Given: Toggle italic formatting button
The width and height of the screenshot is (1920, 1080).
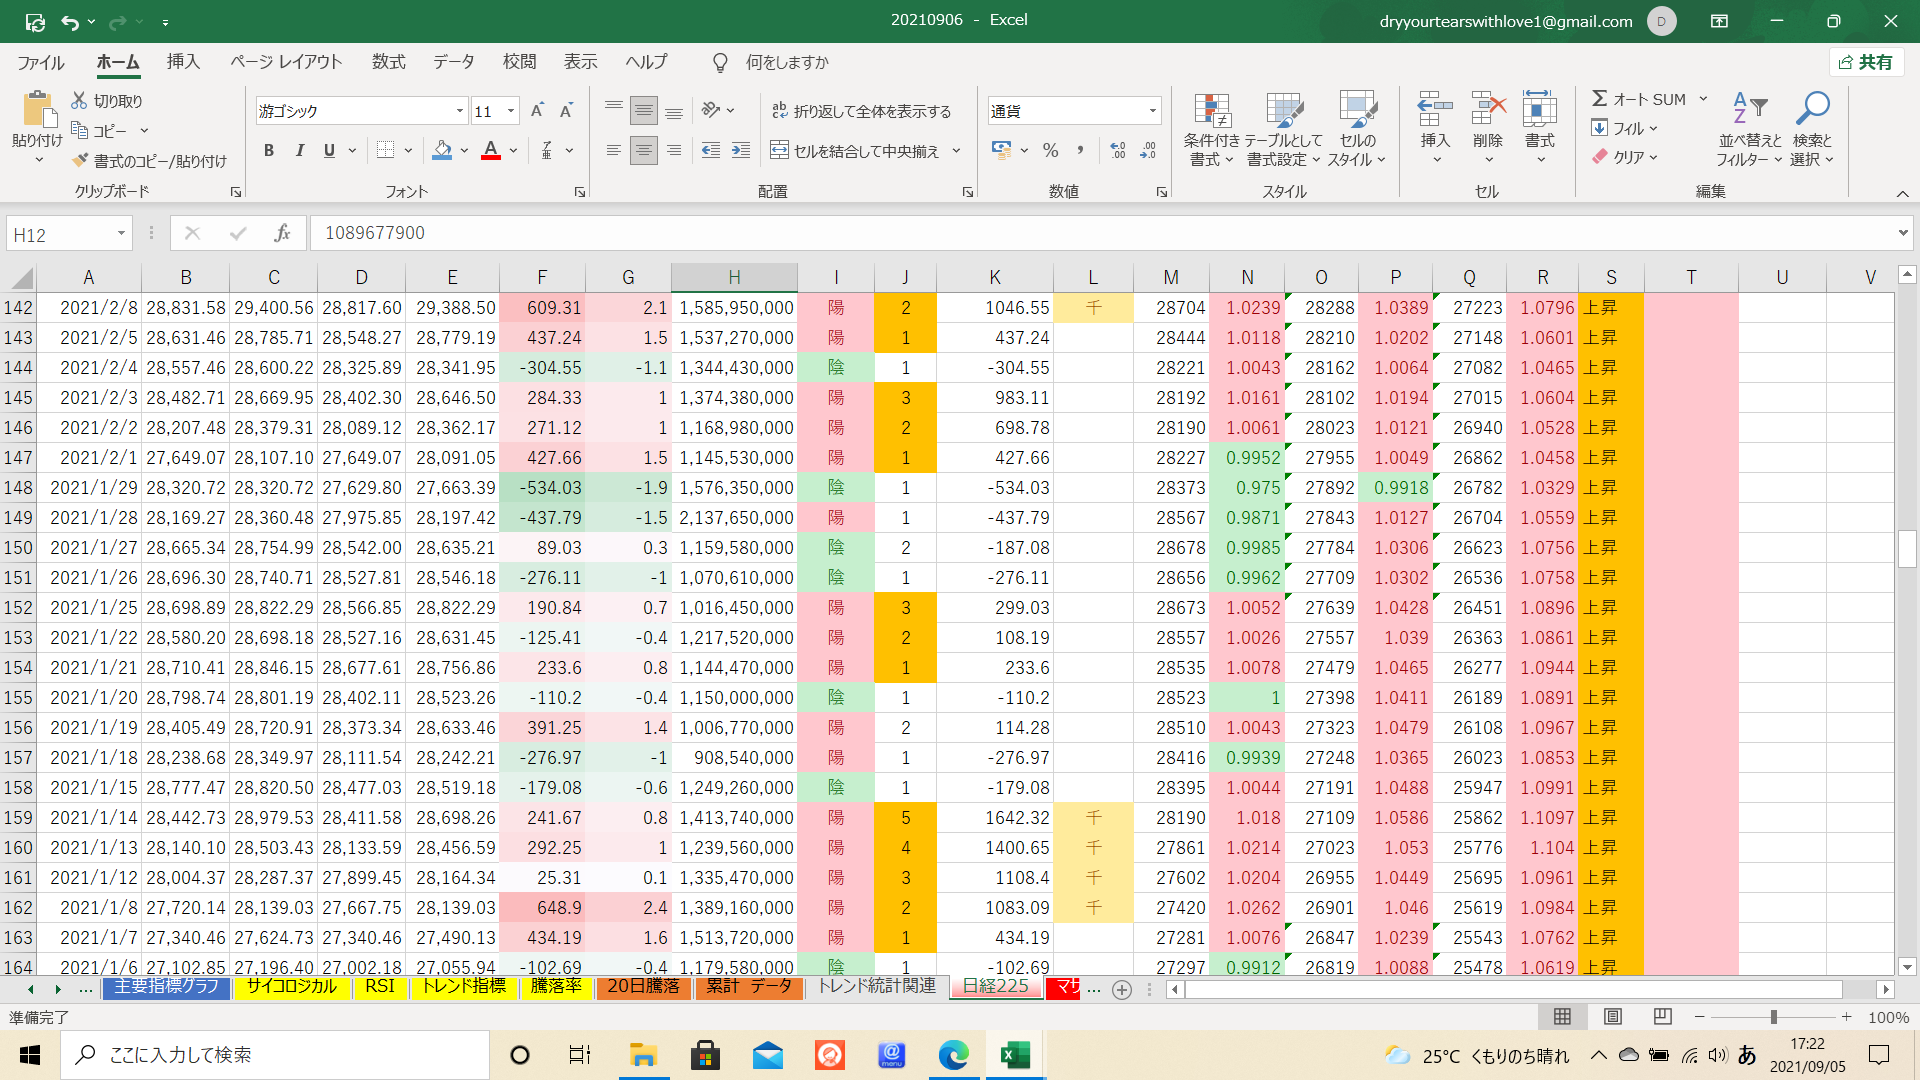Looking at the screenshot, I should tap(299, 151).
